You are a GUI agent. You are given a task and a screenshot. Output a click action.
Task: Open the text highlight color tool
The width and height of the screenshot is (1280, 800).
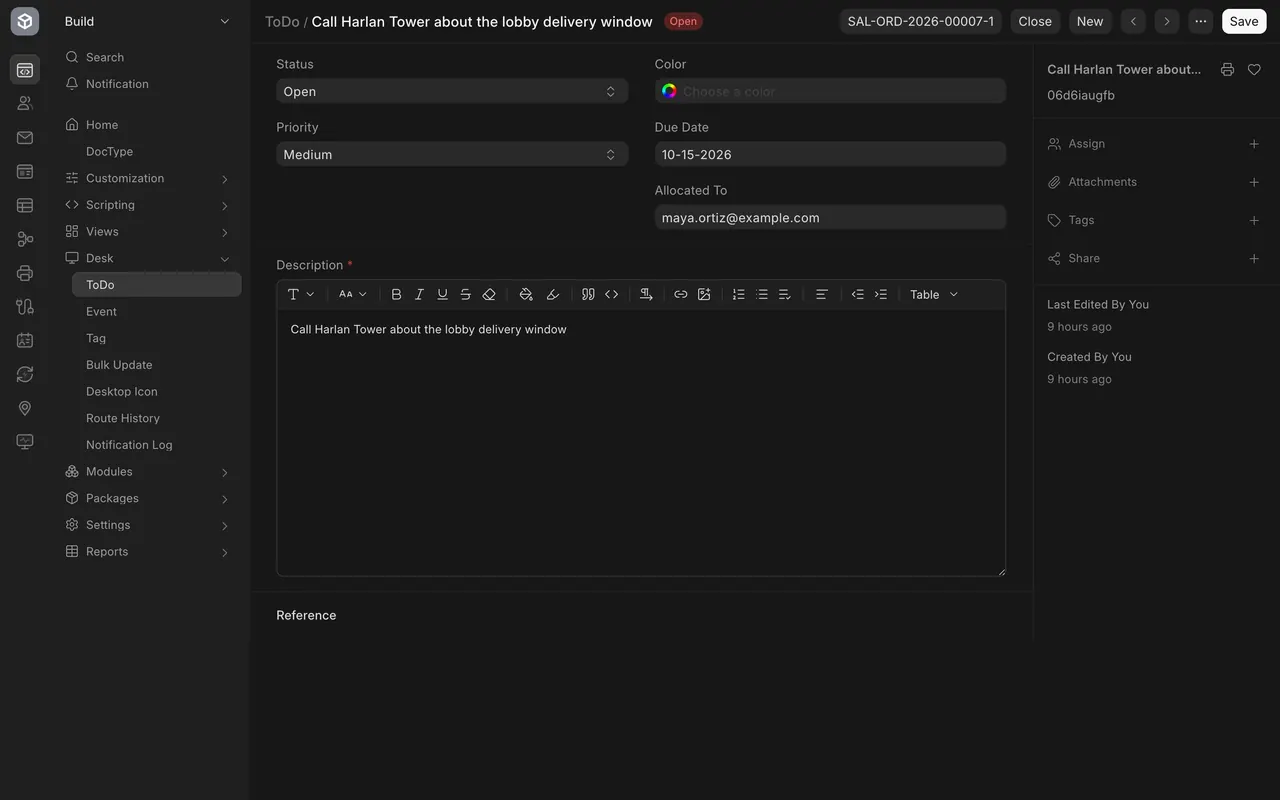[552, 295]
